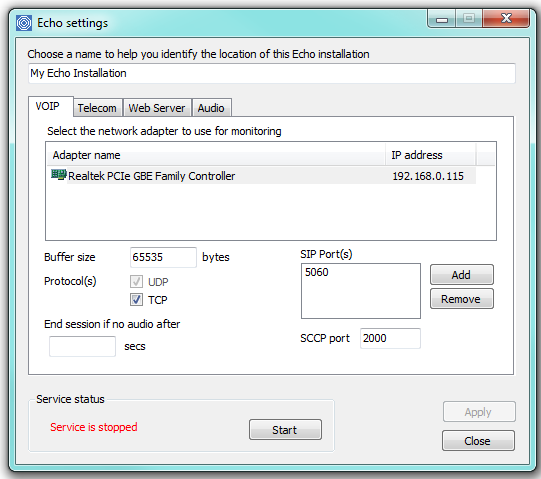Click the Buffer size input field

(163, 257)
